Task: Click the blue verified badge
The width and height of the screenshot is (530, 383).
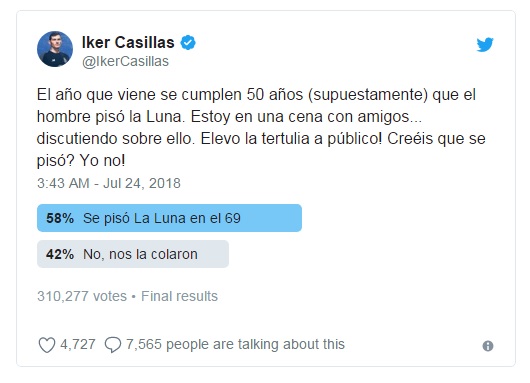Action: [188, 43]
